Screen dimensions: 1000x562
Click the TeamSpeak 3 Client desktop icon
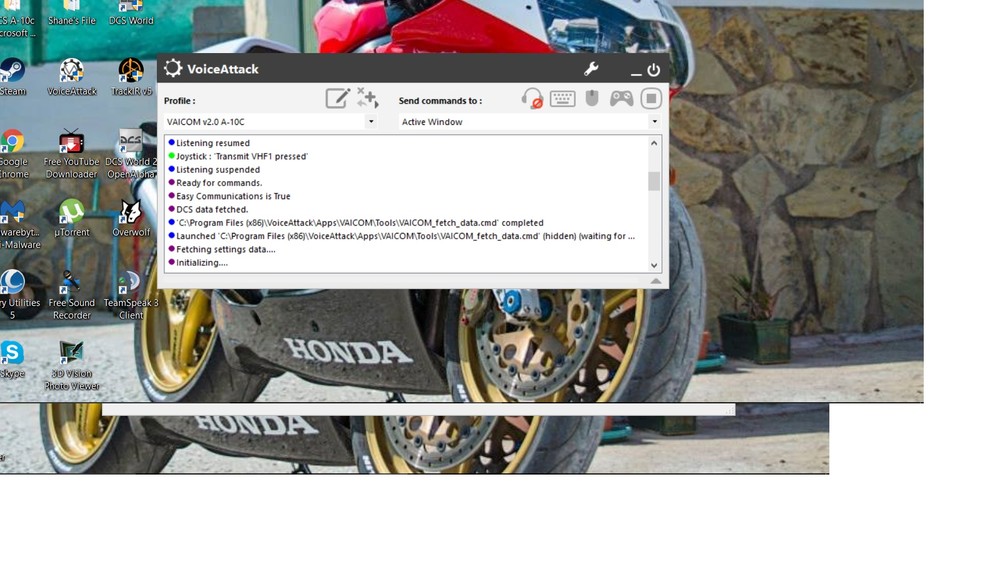tap(131, 295)
